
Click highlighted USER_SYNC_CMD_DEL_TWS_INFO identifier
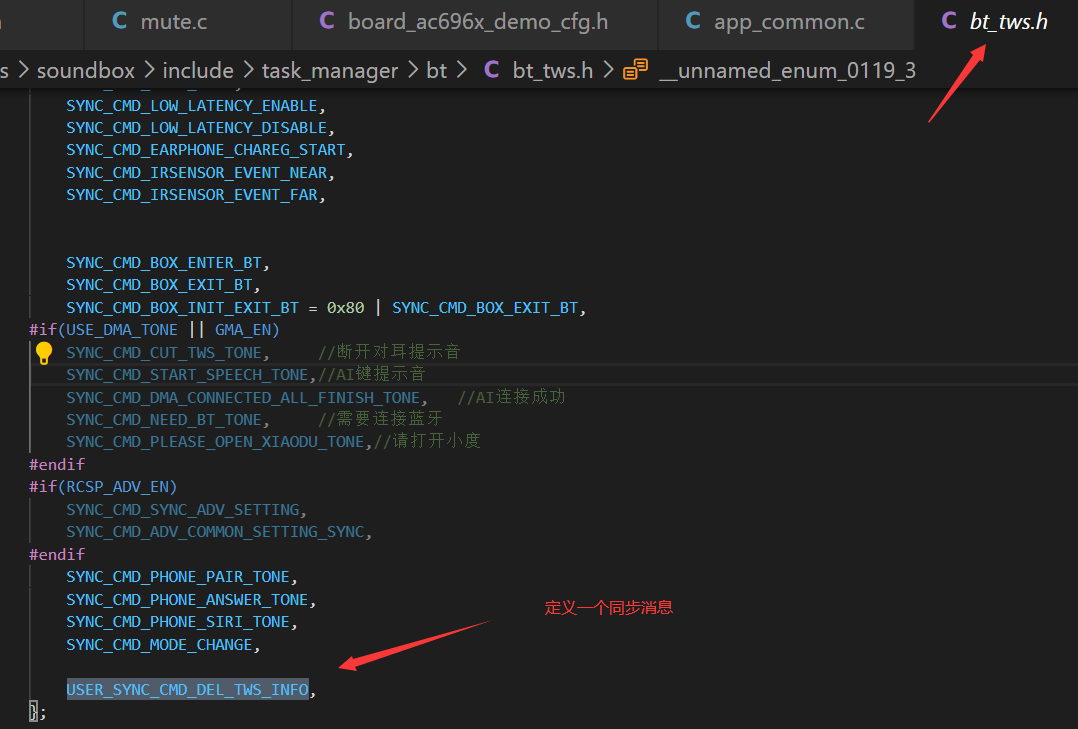pos(187,689)
